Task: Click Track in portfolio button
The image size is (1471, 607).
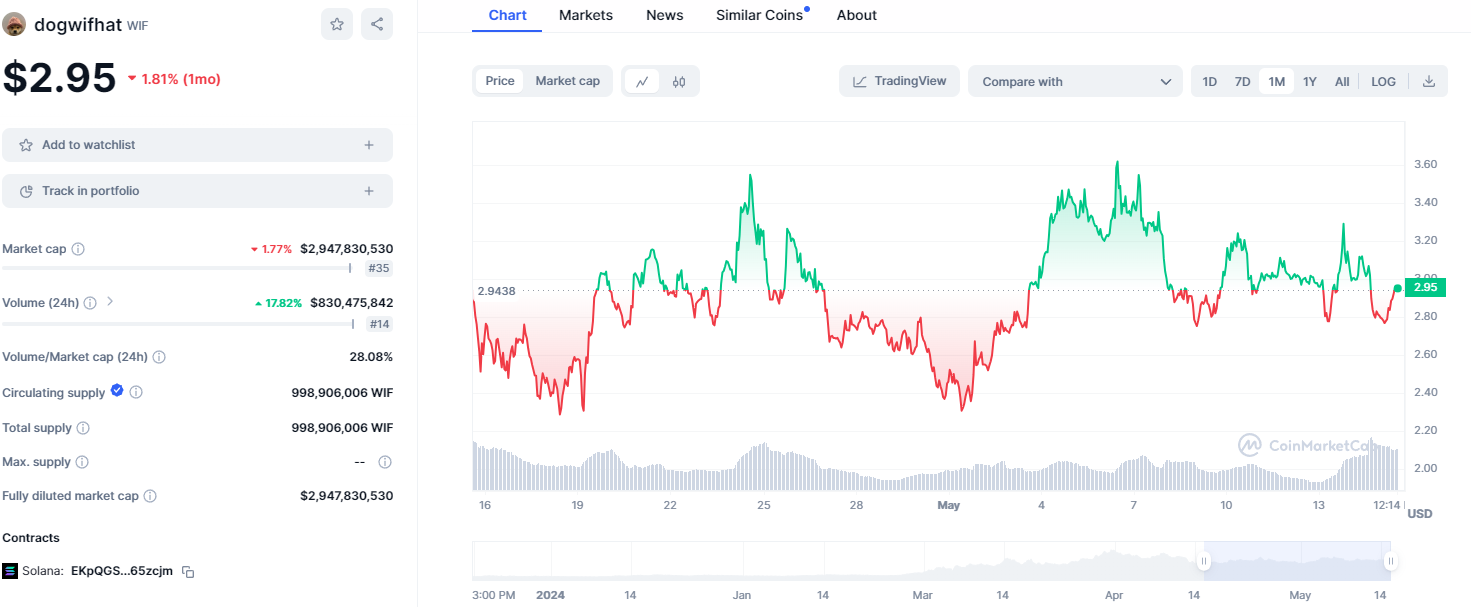Action: pyautogui.click(x=197, y=191)
